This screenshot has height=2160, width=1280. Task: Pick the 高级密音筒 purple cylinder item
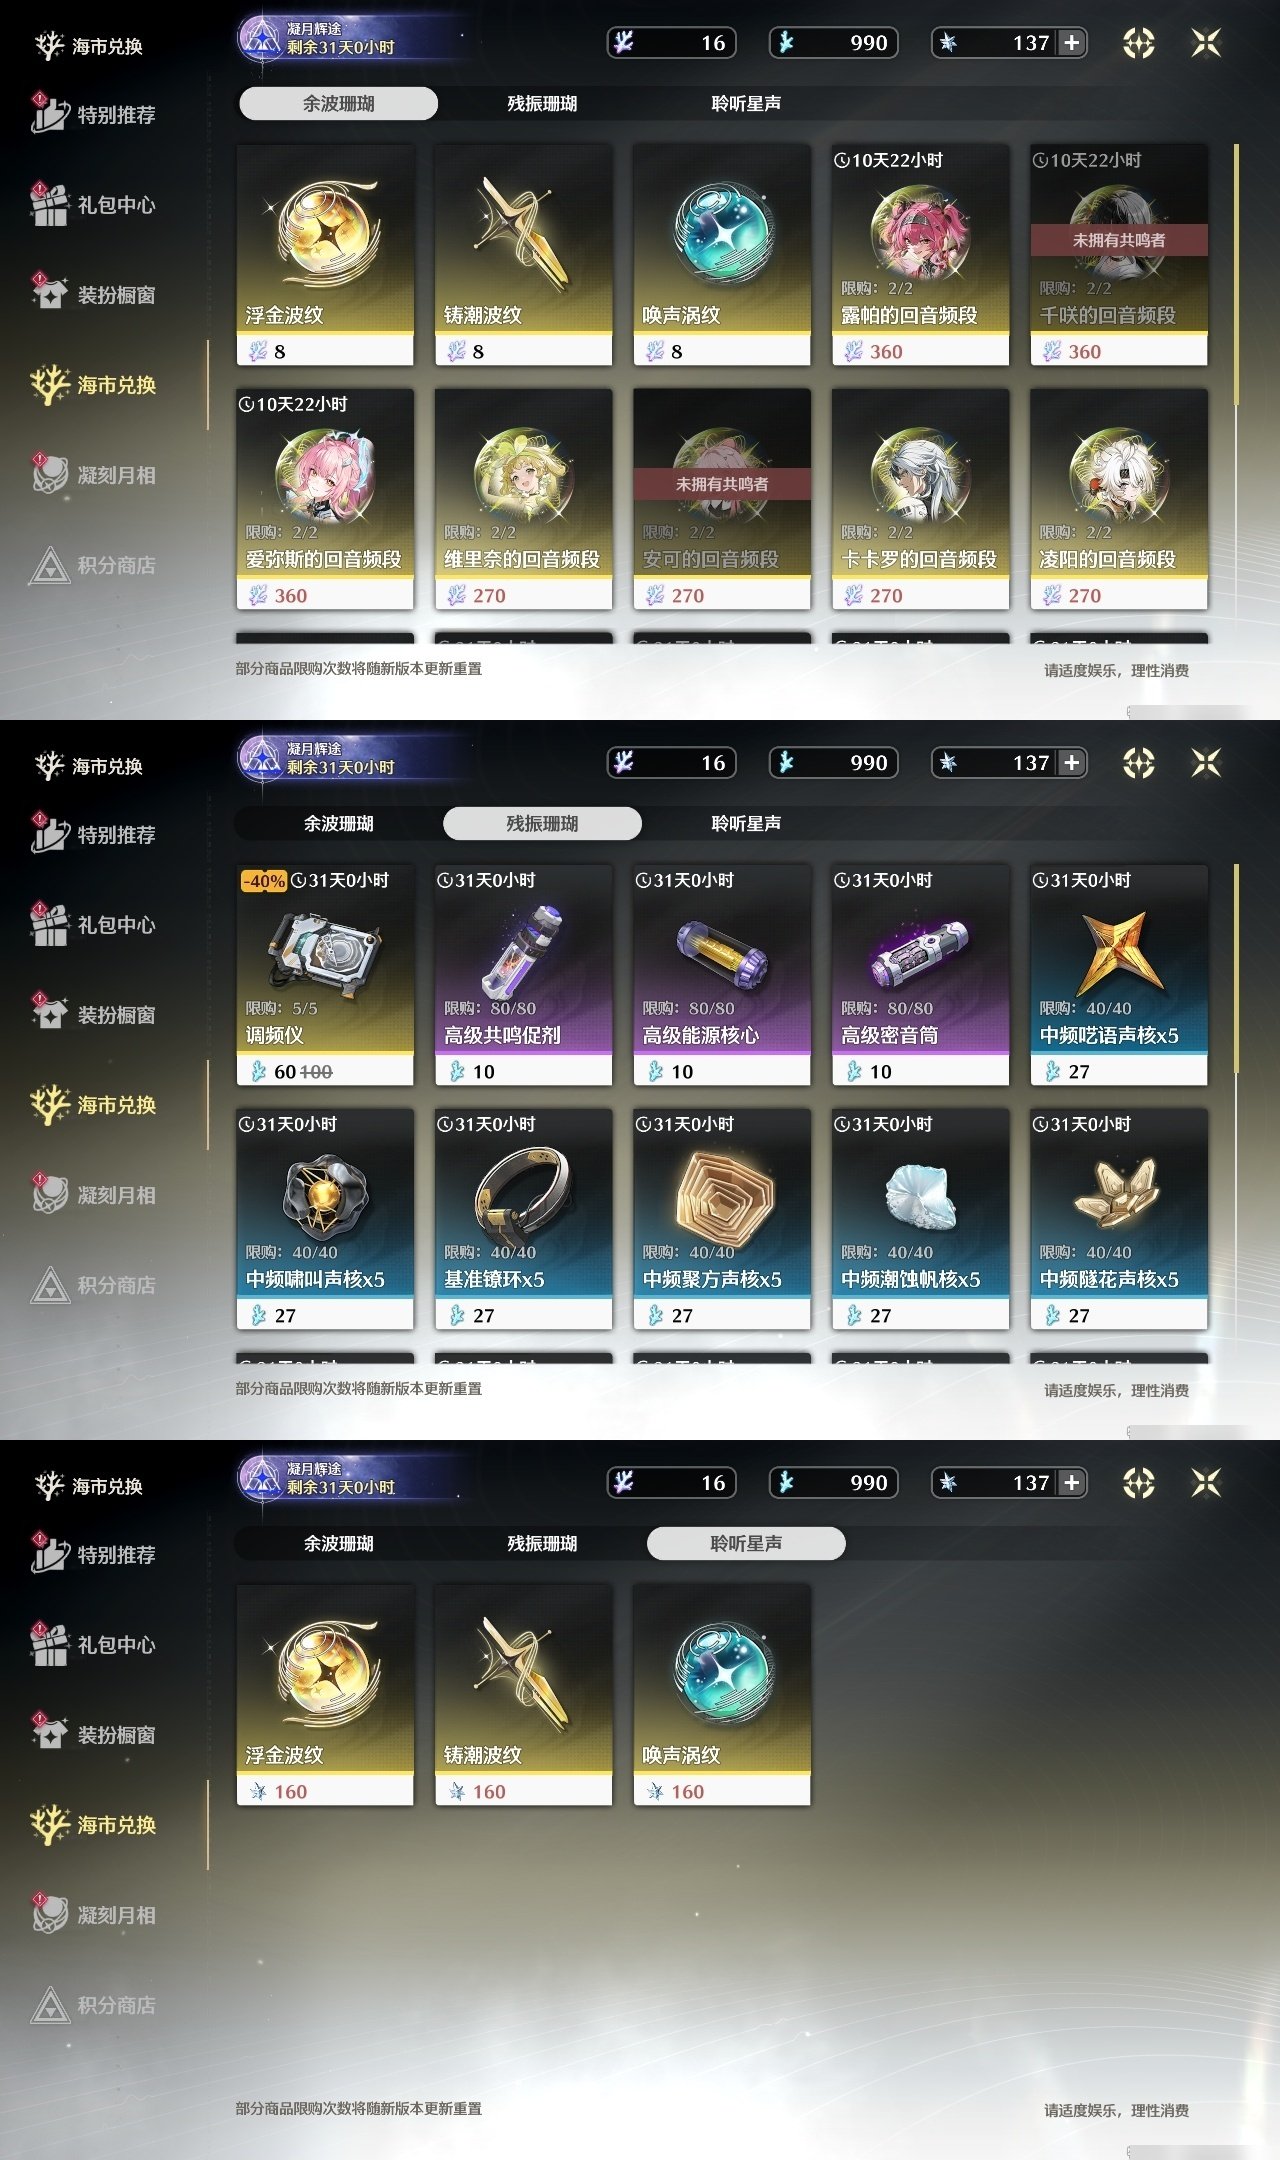pyautogui.click(x=920, y=975)
